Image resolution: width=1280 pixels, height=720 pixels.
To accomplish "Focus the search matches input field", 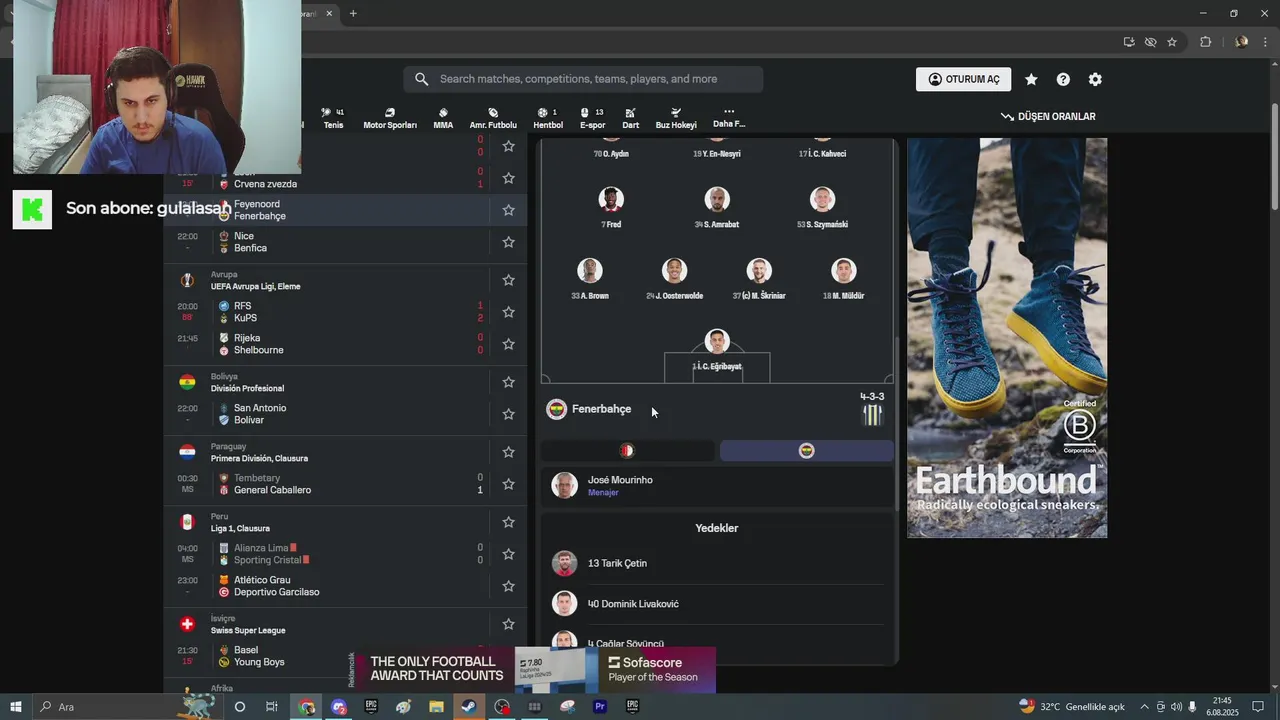I will (x=583, y=79).
